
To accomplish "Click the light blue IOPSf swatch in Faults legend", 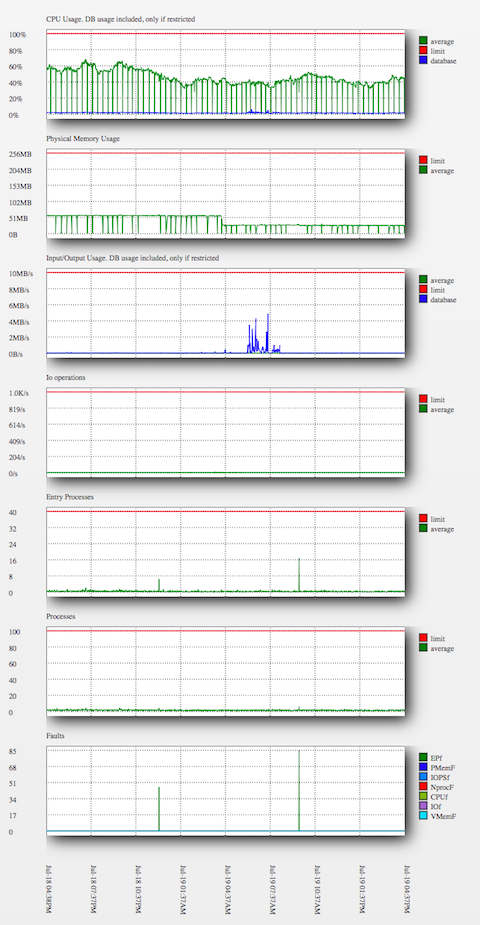I will coord(423,778).
